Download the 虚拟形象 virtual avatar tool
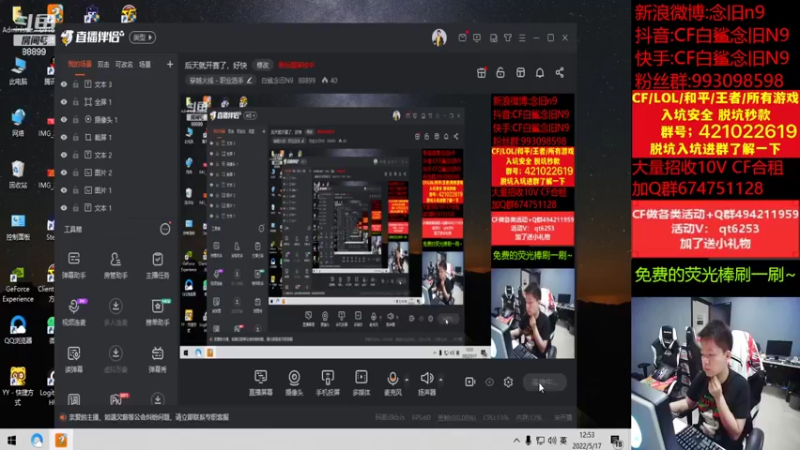This screenshot has width=800, height=450. click(115, 359)
